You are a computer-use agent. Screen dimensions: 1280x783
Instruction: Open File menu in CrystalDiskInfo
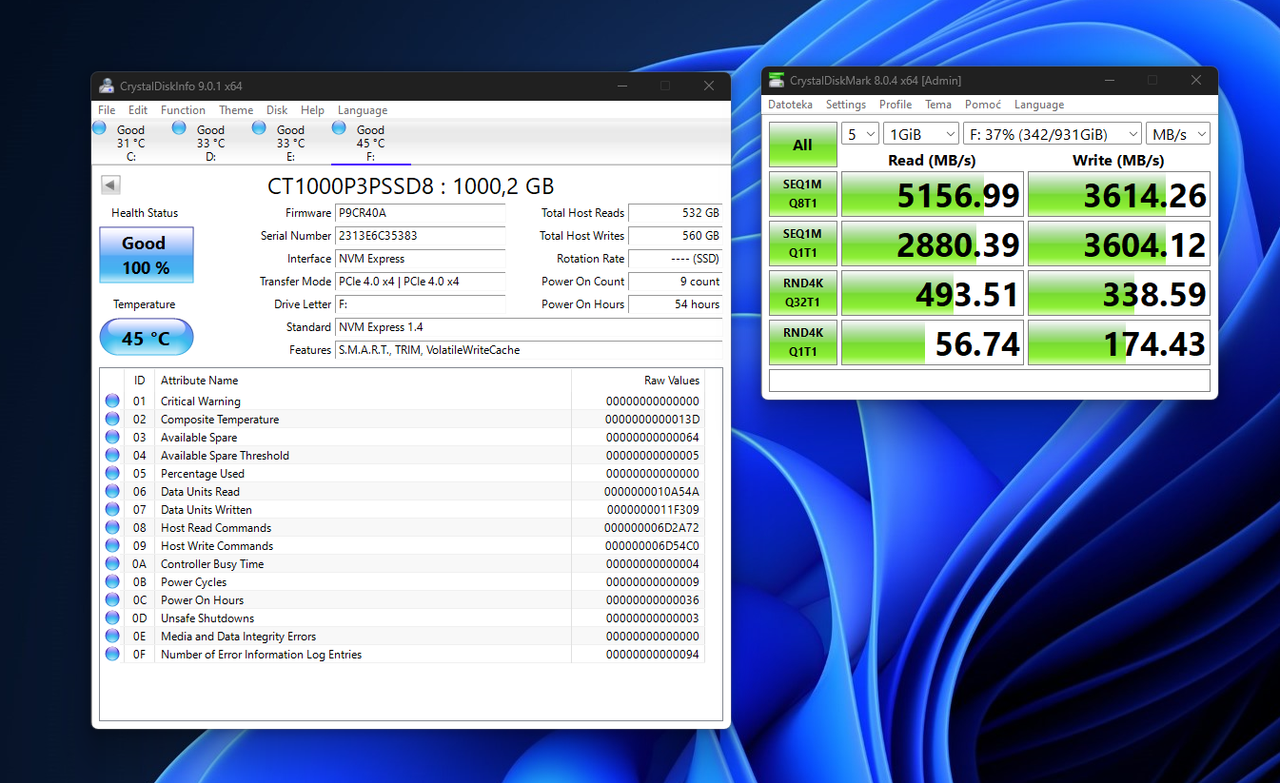point(106,110)
